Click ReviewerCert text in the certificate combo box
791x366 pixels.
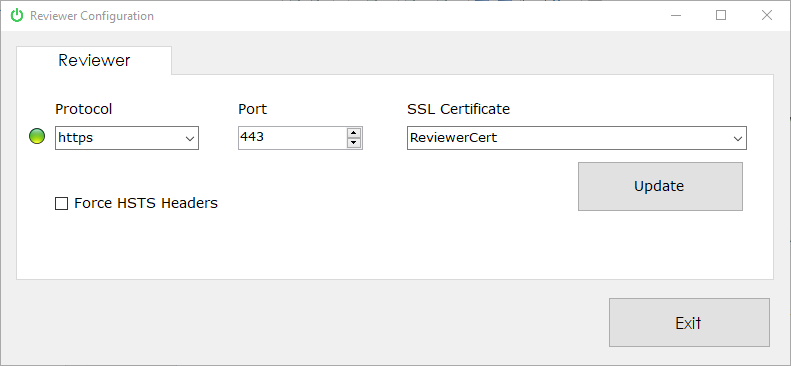coord(454,137)
